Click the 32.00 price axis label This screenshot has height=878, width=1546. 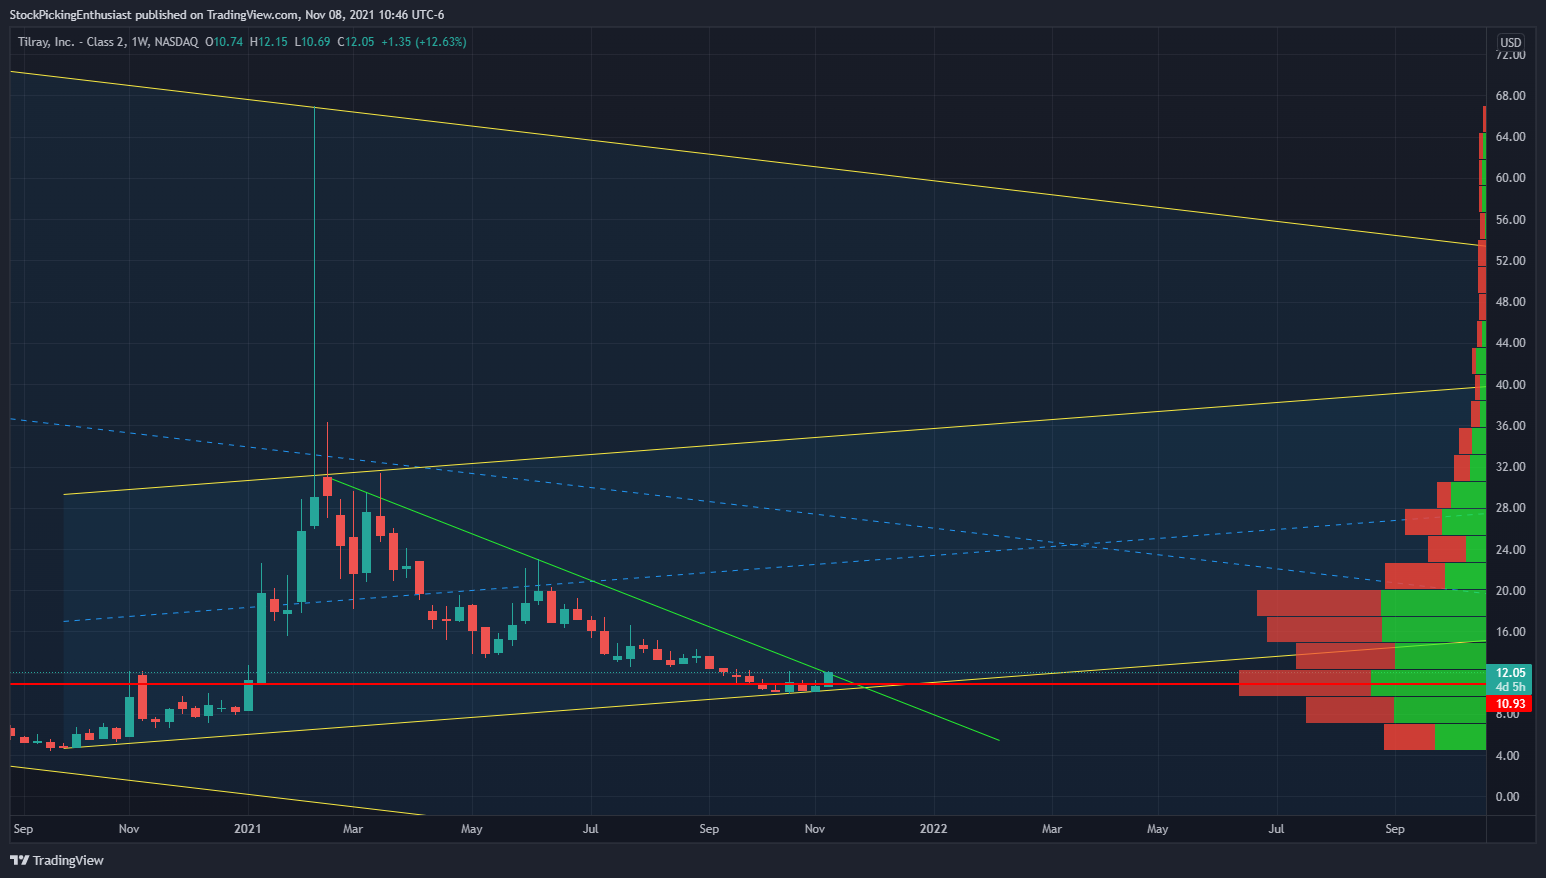point(1510,467)
